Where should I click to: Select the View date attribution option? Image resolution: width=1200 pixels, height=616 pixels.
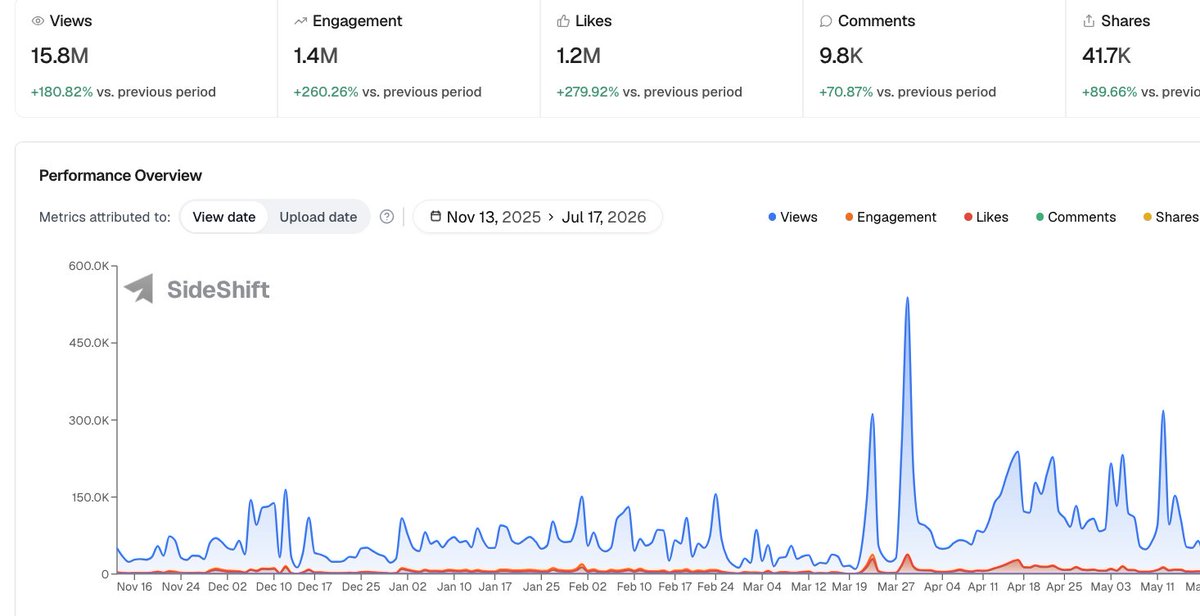[x=224, y=217]
